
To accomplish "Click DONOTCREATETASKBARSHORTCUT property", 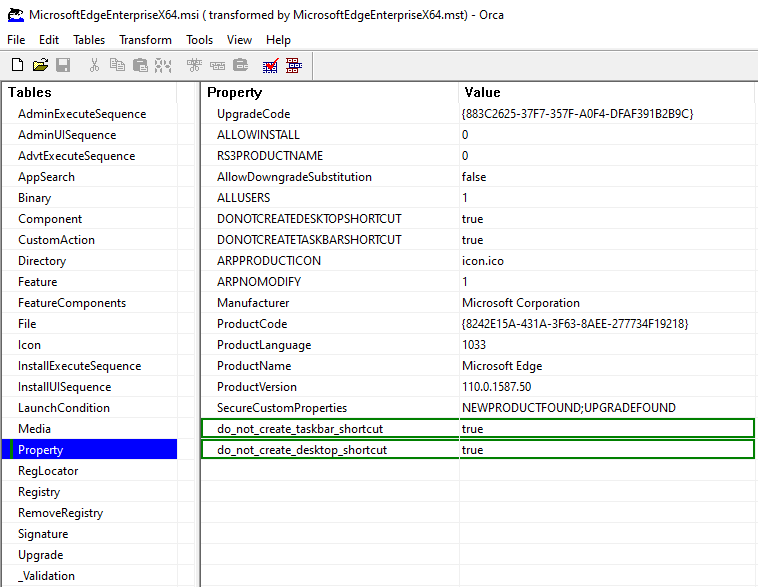I will point(309,240).
